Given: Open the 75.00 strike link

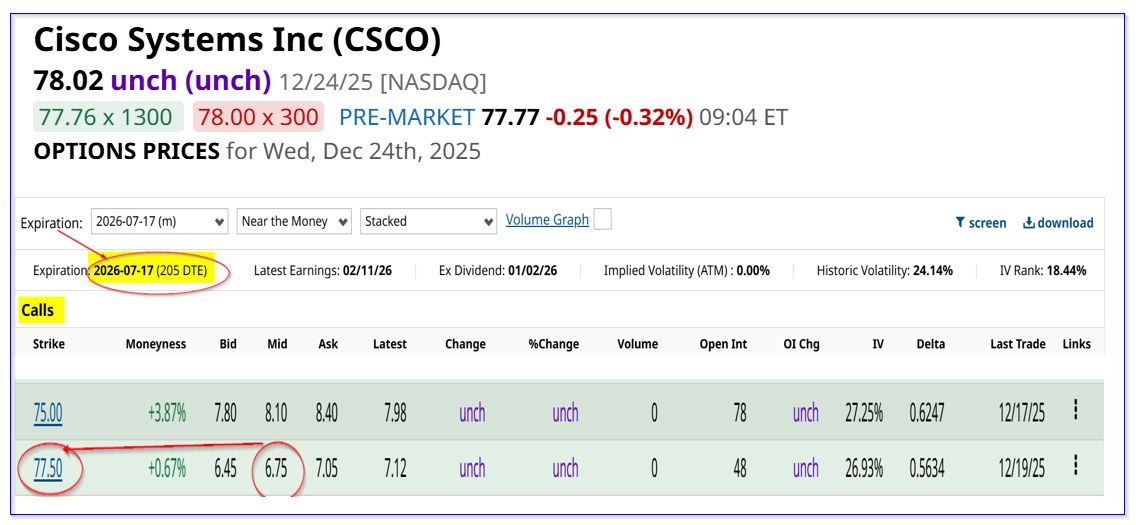Looking at the screenshot, I should coord(48,412).
